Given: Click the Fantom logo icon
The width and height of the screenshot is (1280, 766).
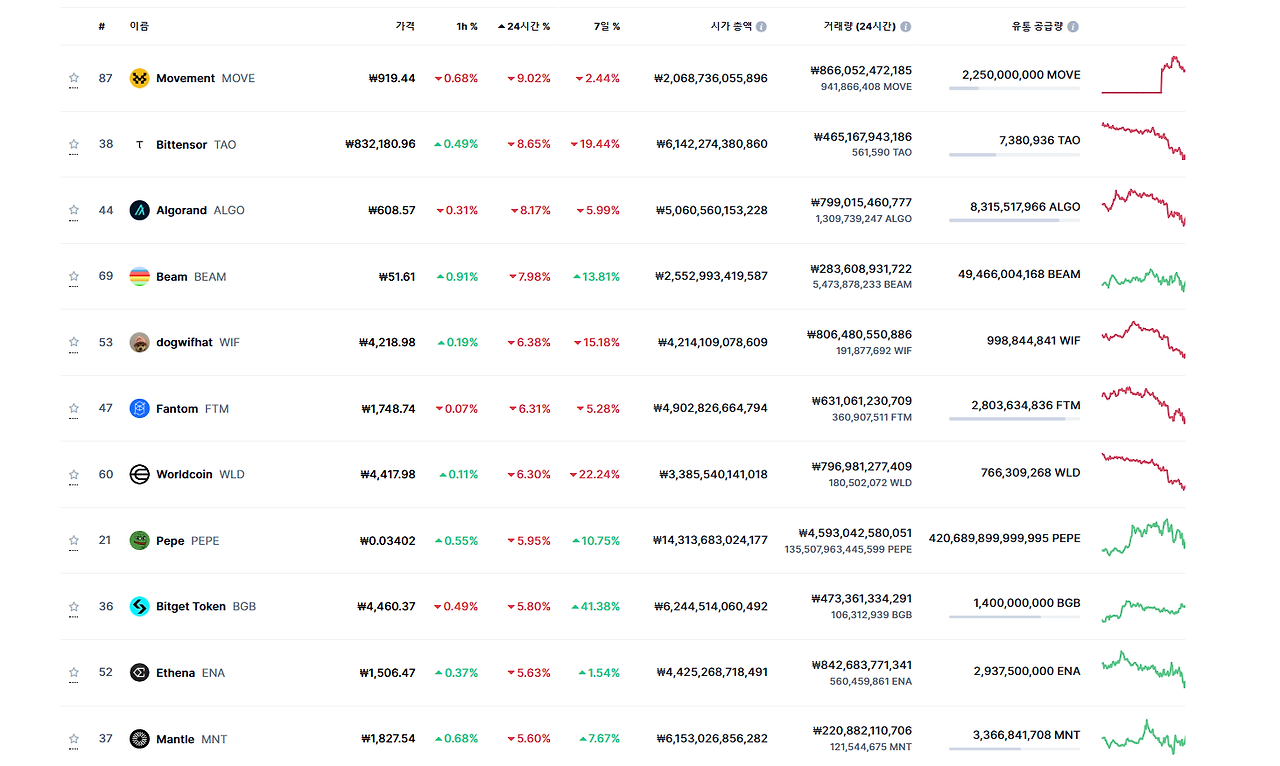Looking at the screenshot, I should (139, 408).
